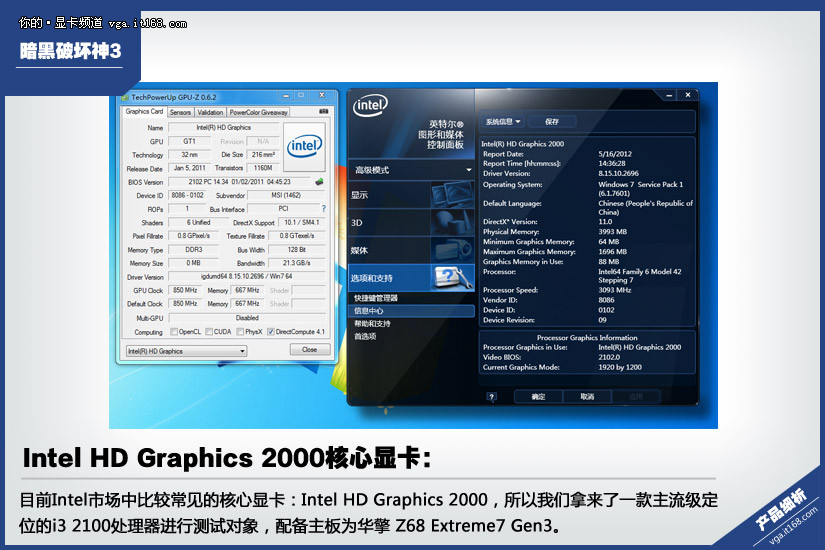
Task: Enable the PhysX checkbox
Action: tap(240, 332)
